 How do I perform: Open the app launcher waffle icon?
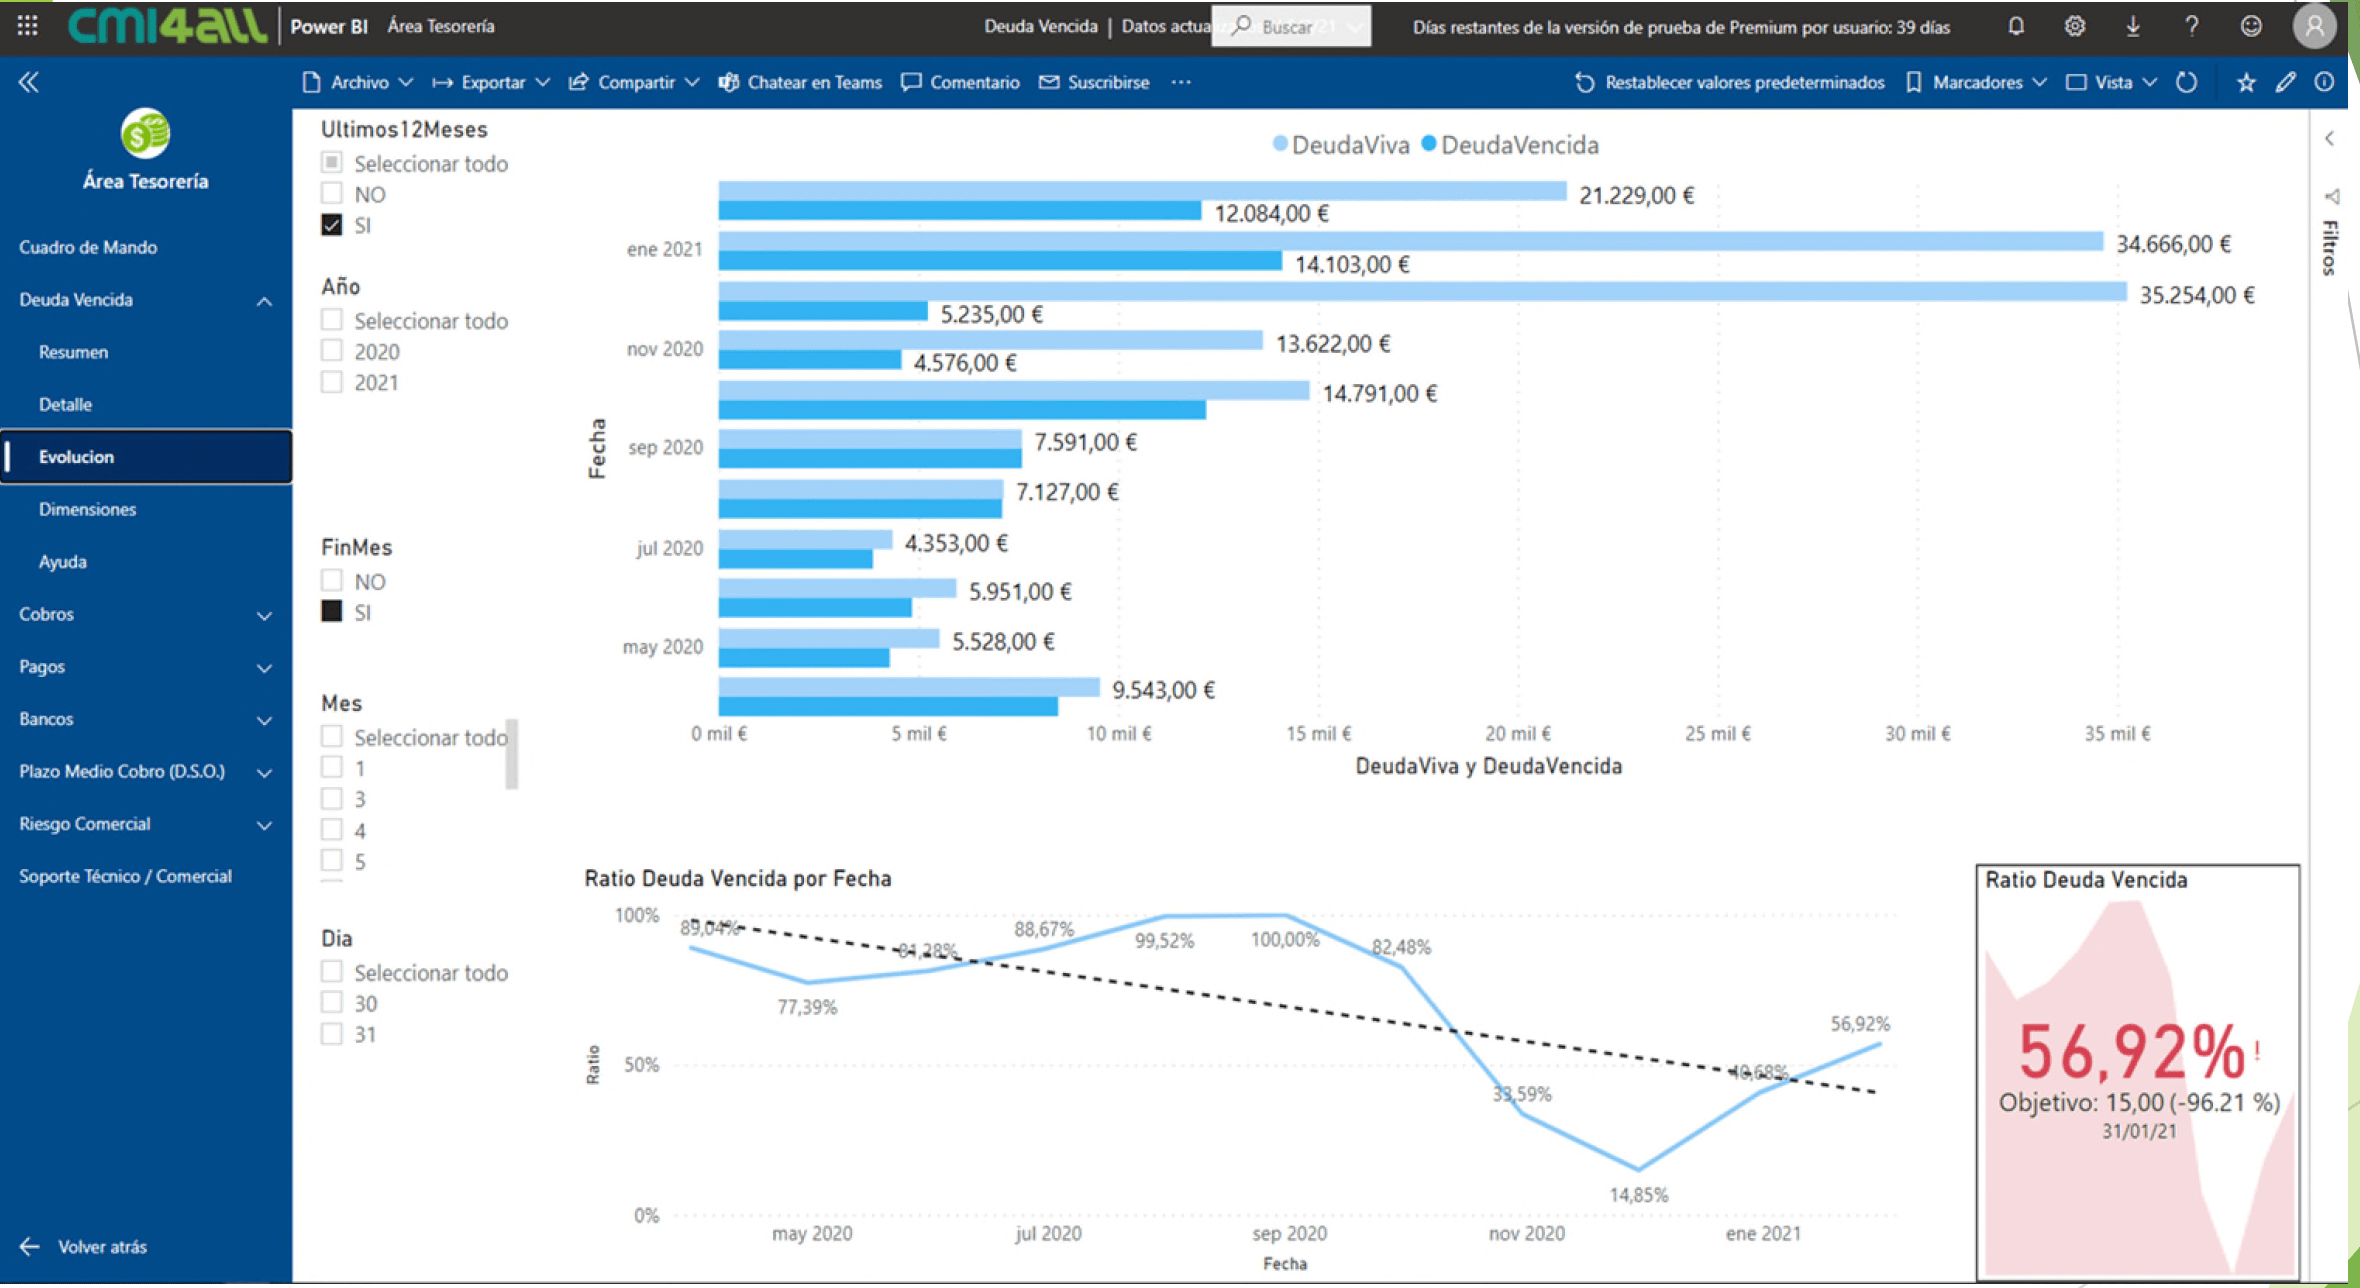pos(27,26)
